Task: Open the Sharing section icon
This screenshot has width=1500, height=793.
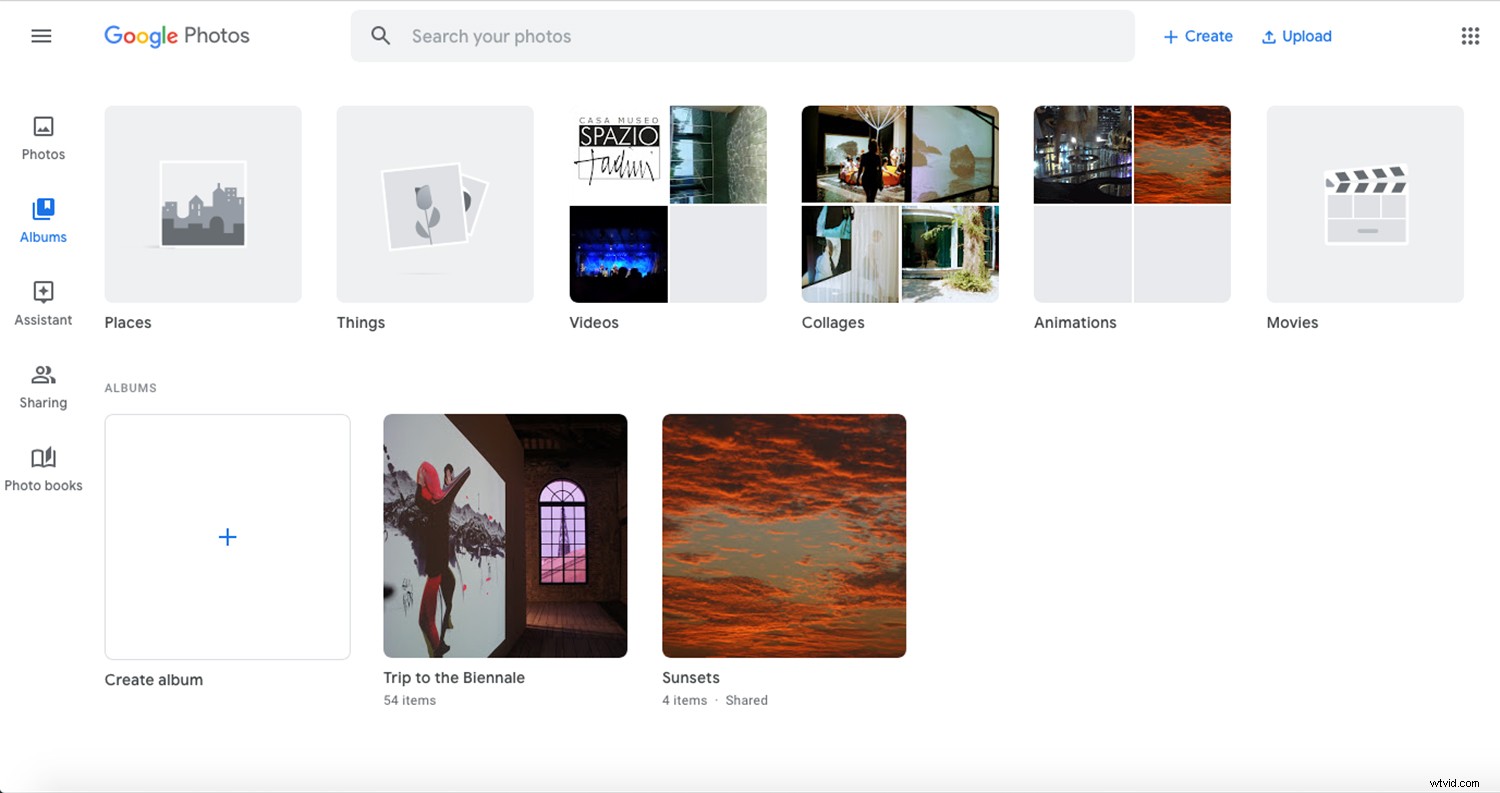Action: click(x=43, y=376)
